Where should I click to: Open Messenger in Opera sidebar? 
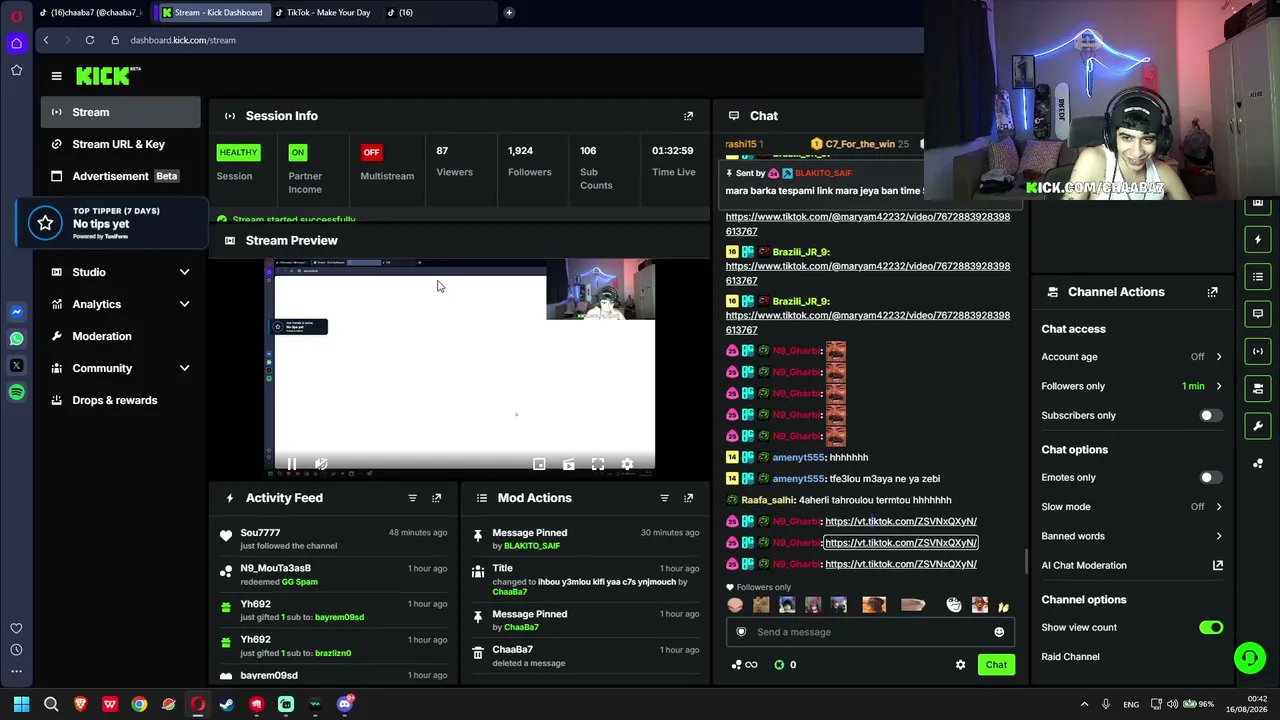point(16,312)
